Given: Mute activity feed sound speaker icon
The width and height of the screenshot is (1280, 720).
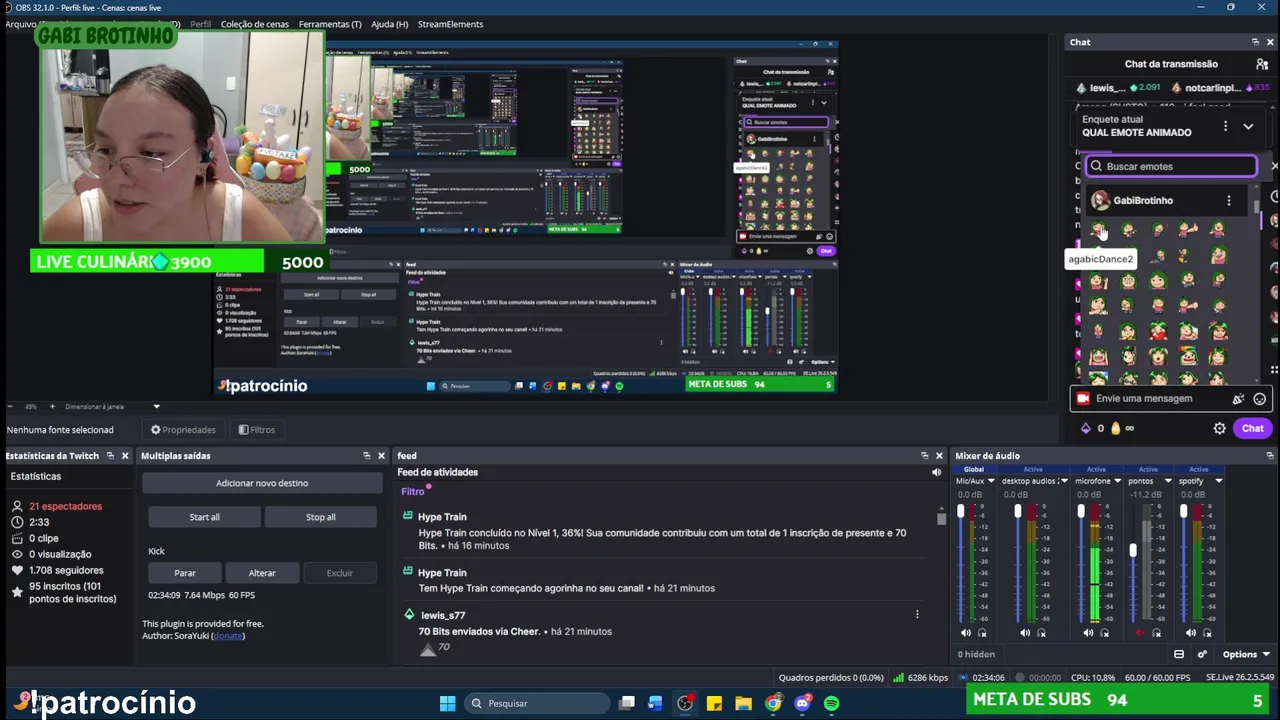Looking at the screenshot, I should [936, 472].
